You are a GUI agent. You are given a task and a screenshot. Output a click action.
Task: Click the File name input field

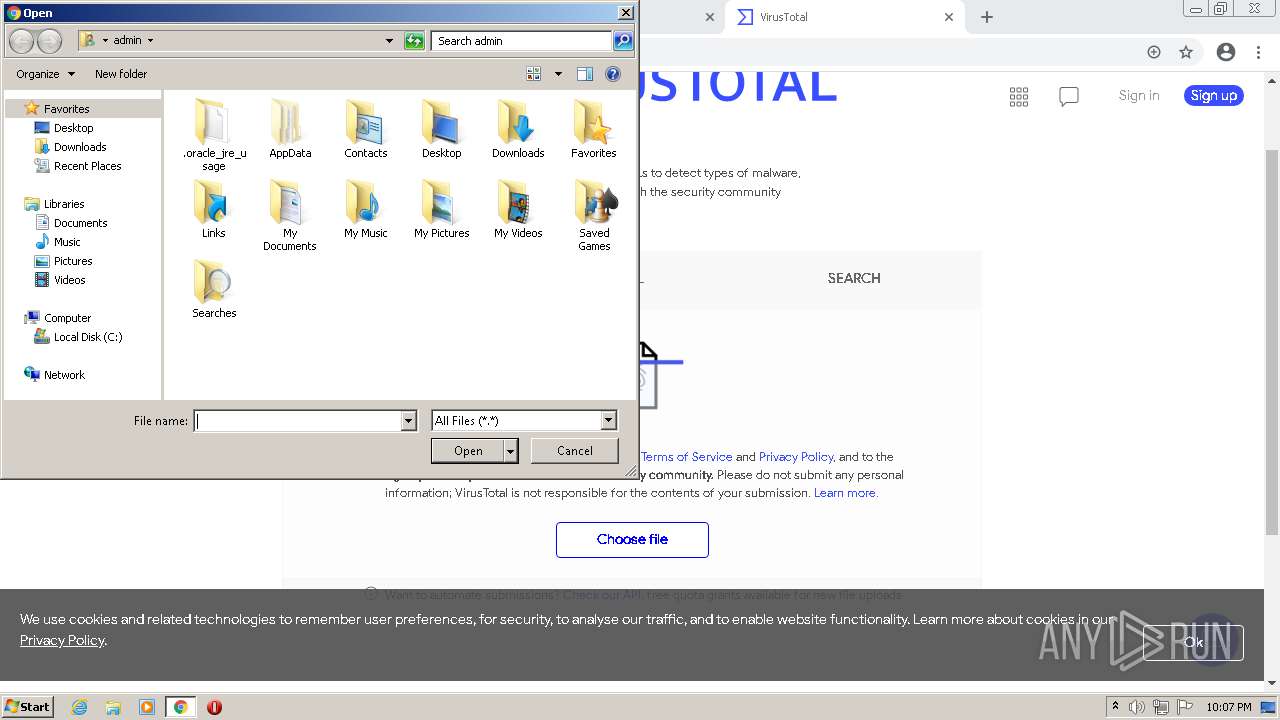[298, 421]
